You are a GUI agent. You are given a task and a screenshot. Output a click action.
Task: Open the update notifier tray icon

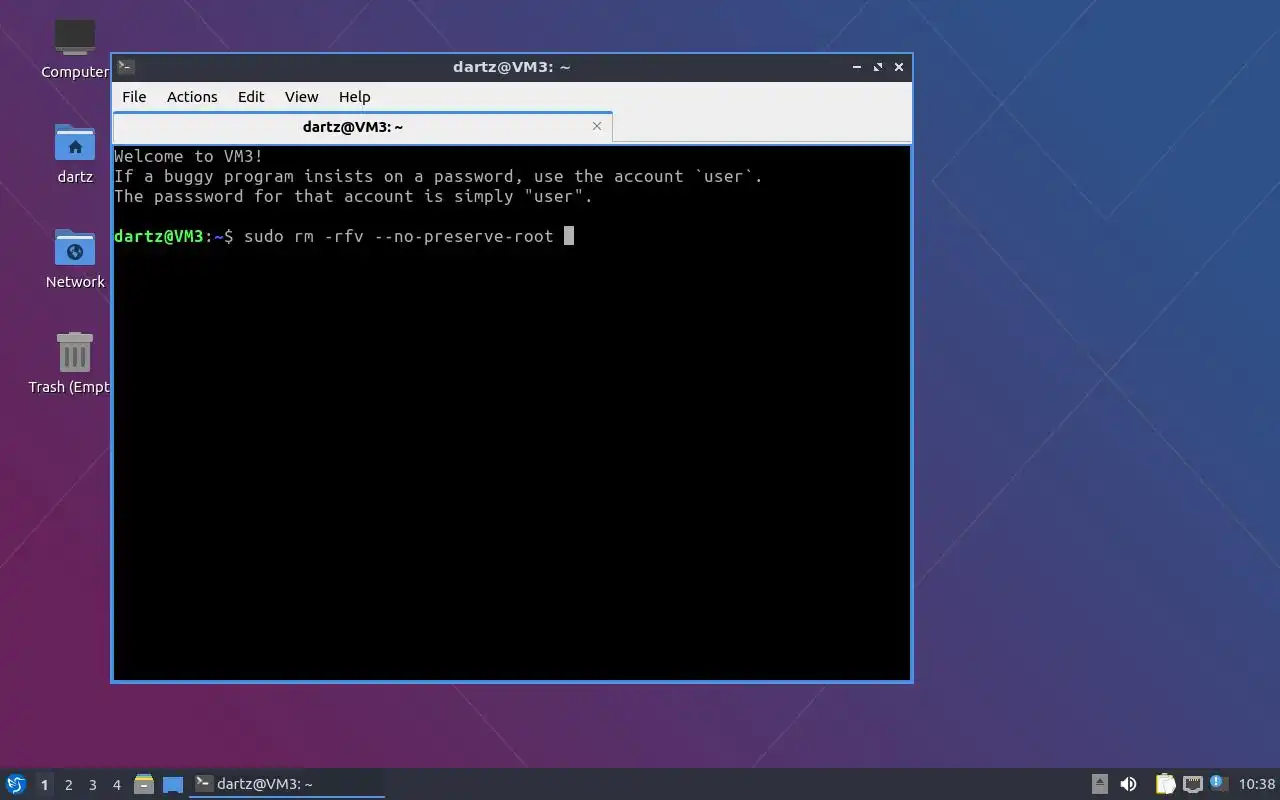pyautogui.click(x=1218, y=783)
